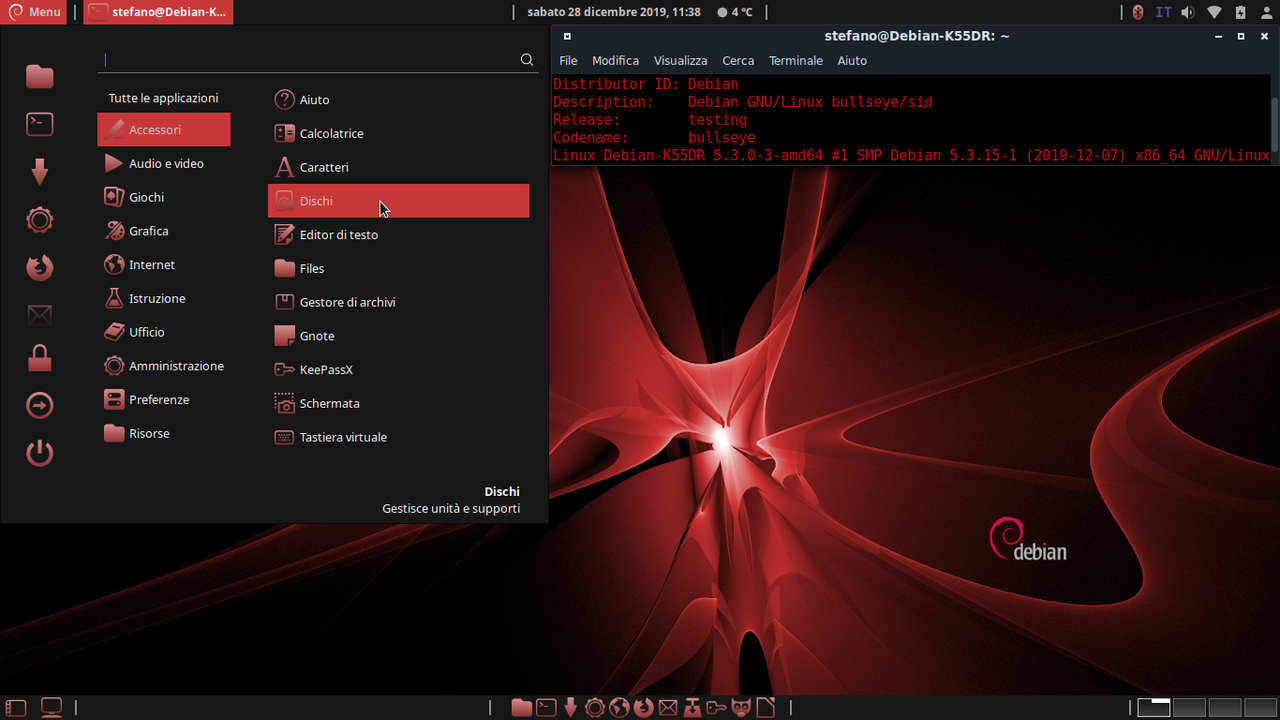The height and width of the screenshot is (720, 1280).
Task: Click the power shutdown icon
Action: pos(40,453)
